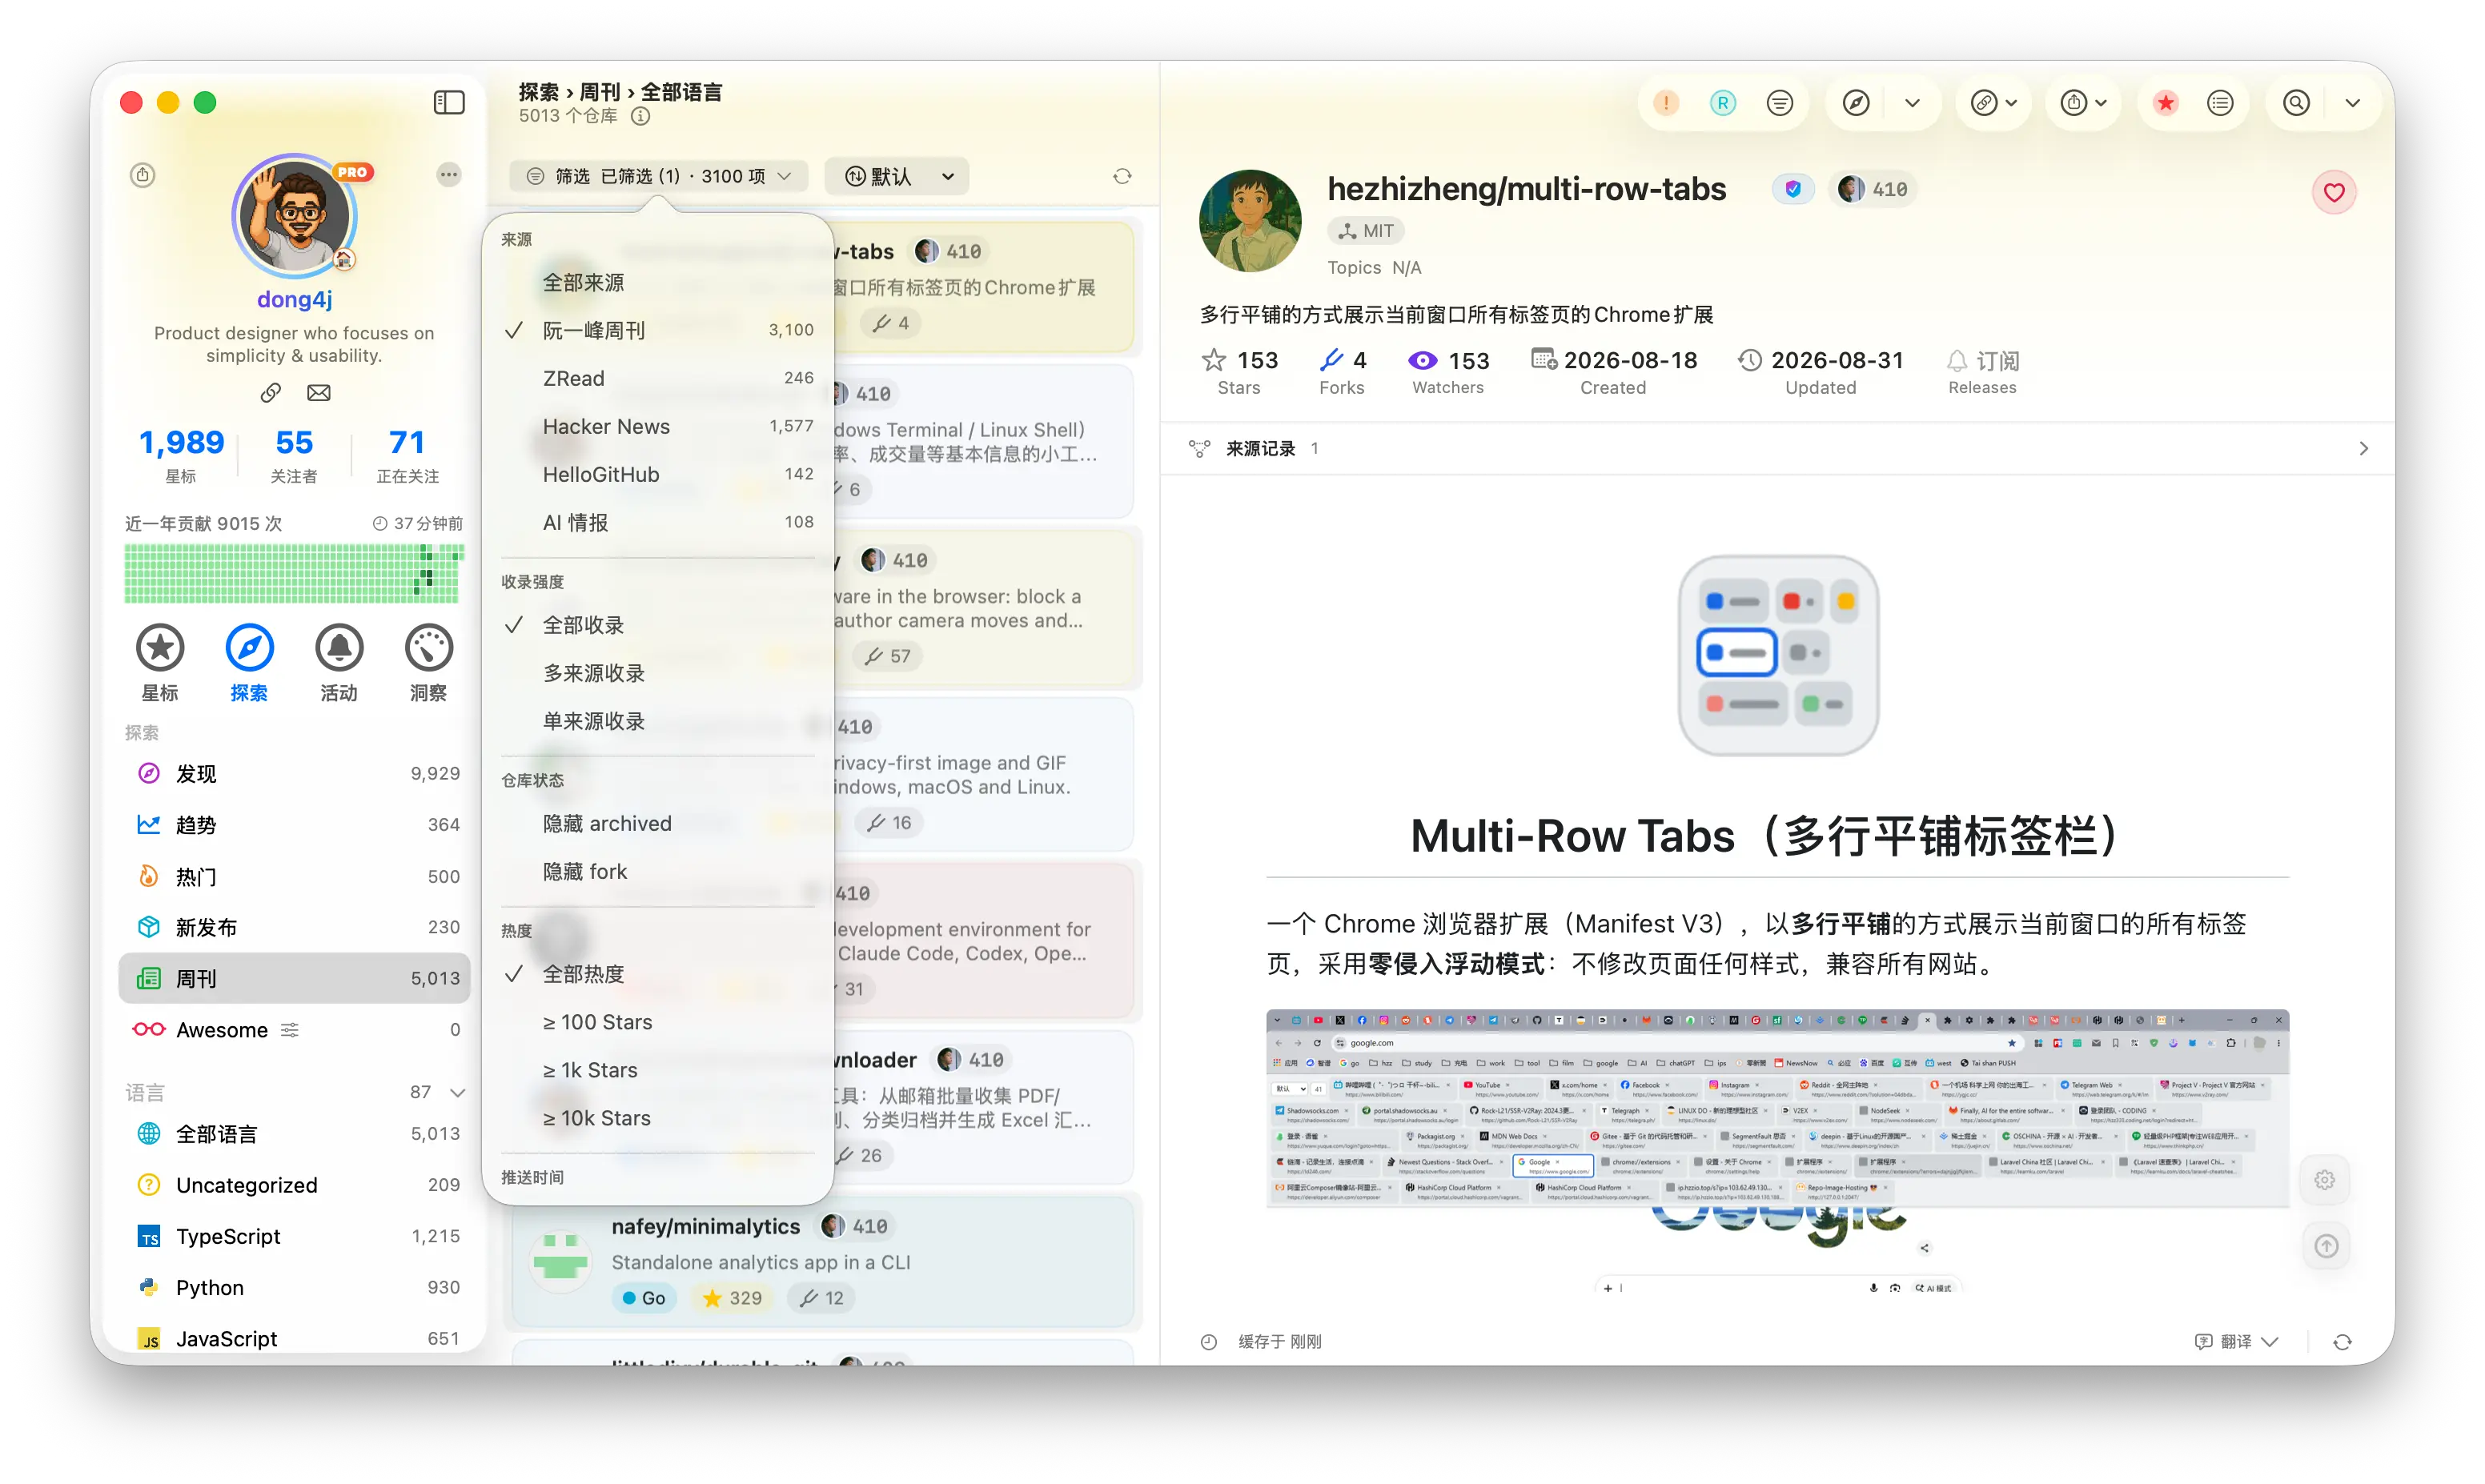Show info about the 5013 个仓库 count
The width and height of the screenshot is (2485, 1484).
pos(641,116)
